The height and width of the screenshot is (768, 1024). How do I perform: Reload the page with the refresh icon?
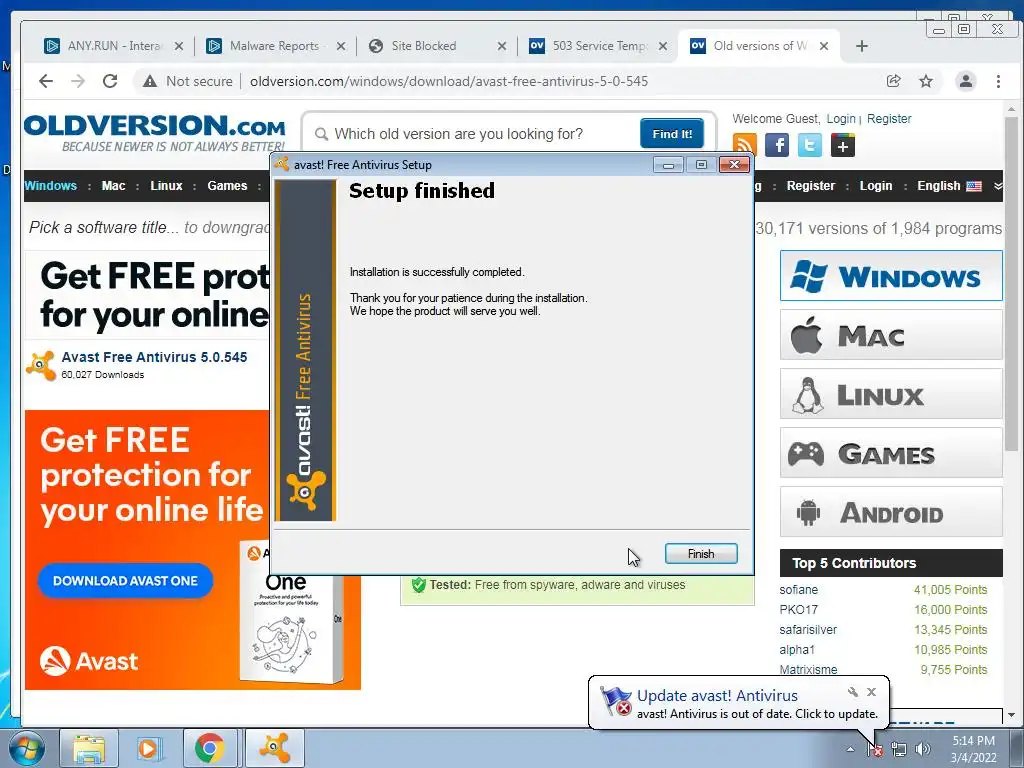110,81
